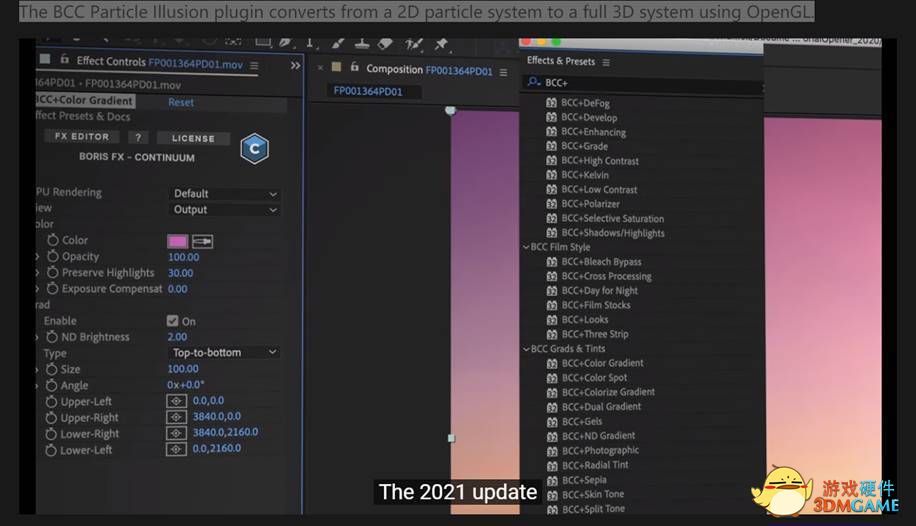This screenshot has width=916, height=526.
Task: Click the BCC+Looks effect icon
Action: point(551,320)
